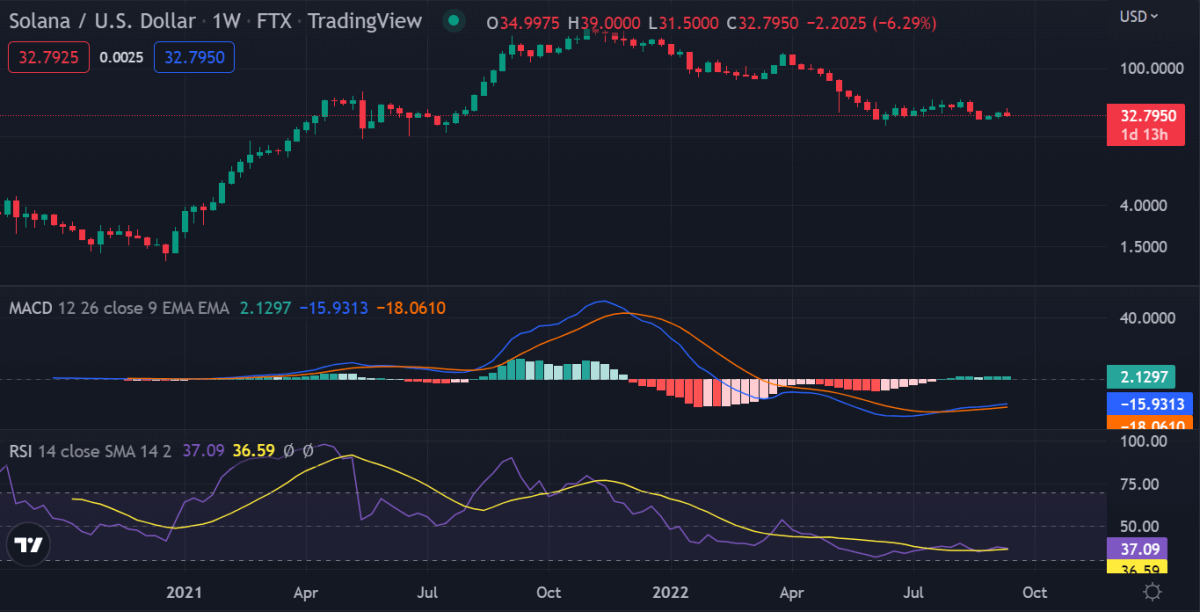
Task: Open the USD currency dropdown
Action: coord(1139,16)
